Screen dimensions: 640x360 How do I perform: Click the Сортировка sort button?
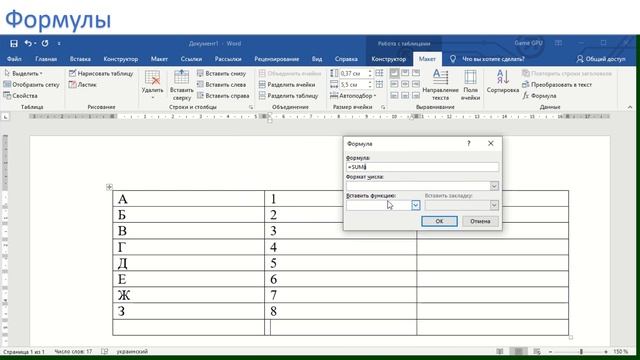click(x=503, y=82)
